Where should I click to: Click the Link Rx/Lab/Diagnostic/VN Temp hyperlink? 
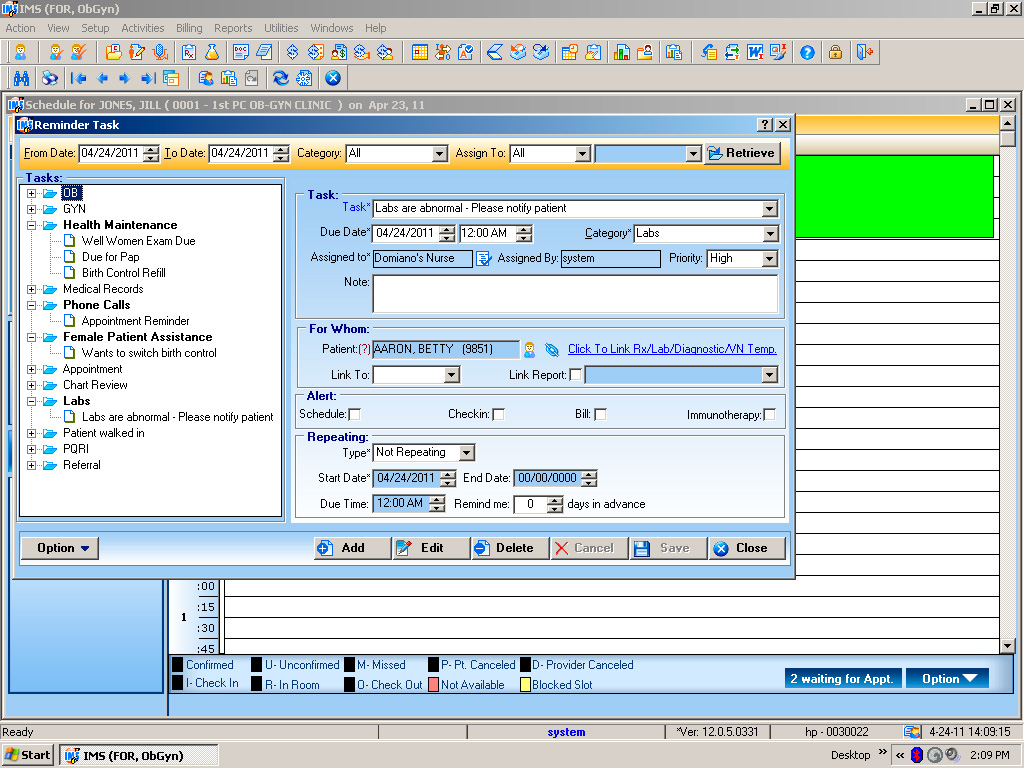tap(672, 349)
